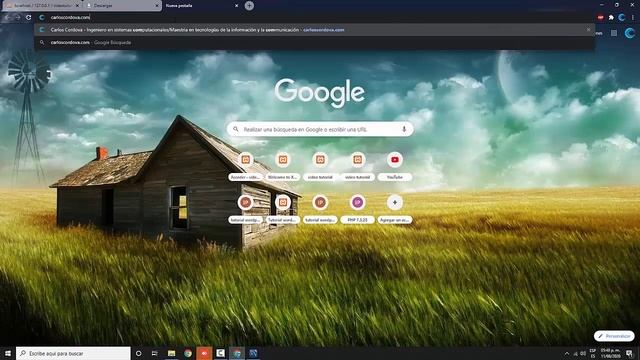Open the Camtasia C icon in the taskbar
This screenshot has height=360, width=640.
[x=220, y=353]
